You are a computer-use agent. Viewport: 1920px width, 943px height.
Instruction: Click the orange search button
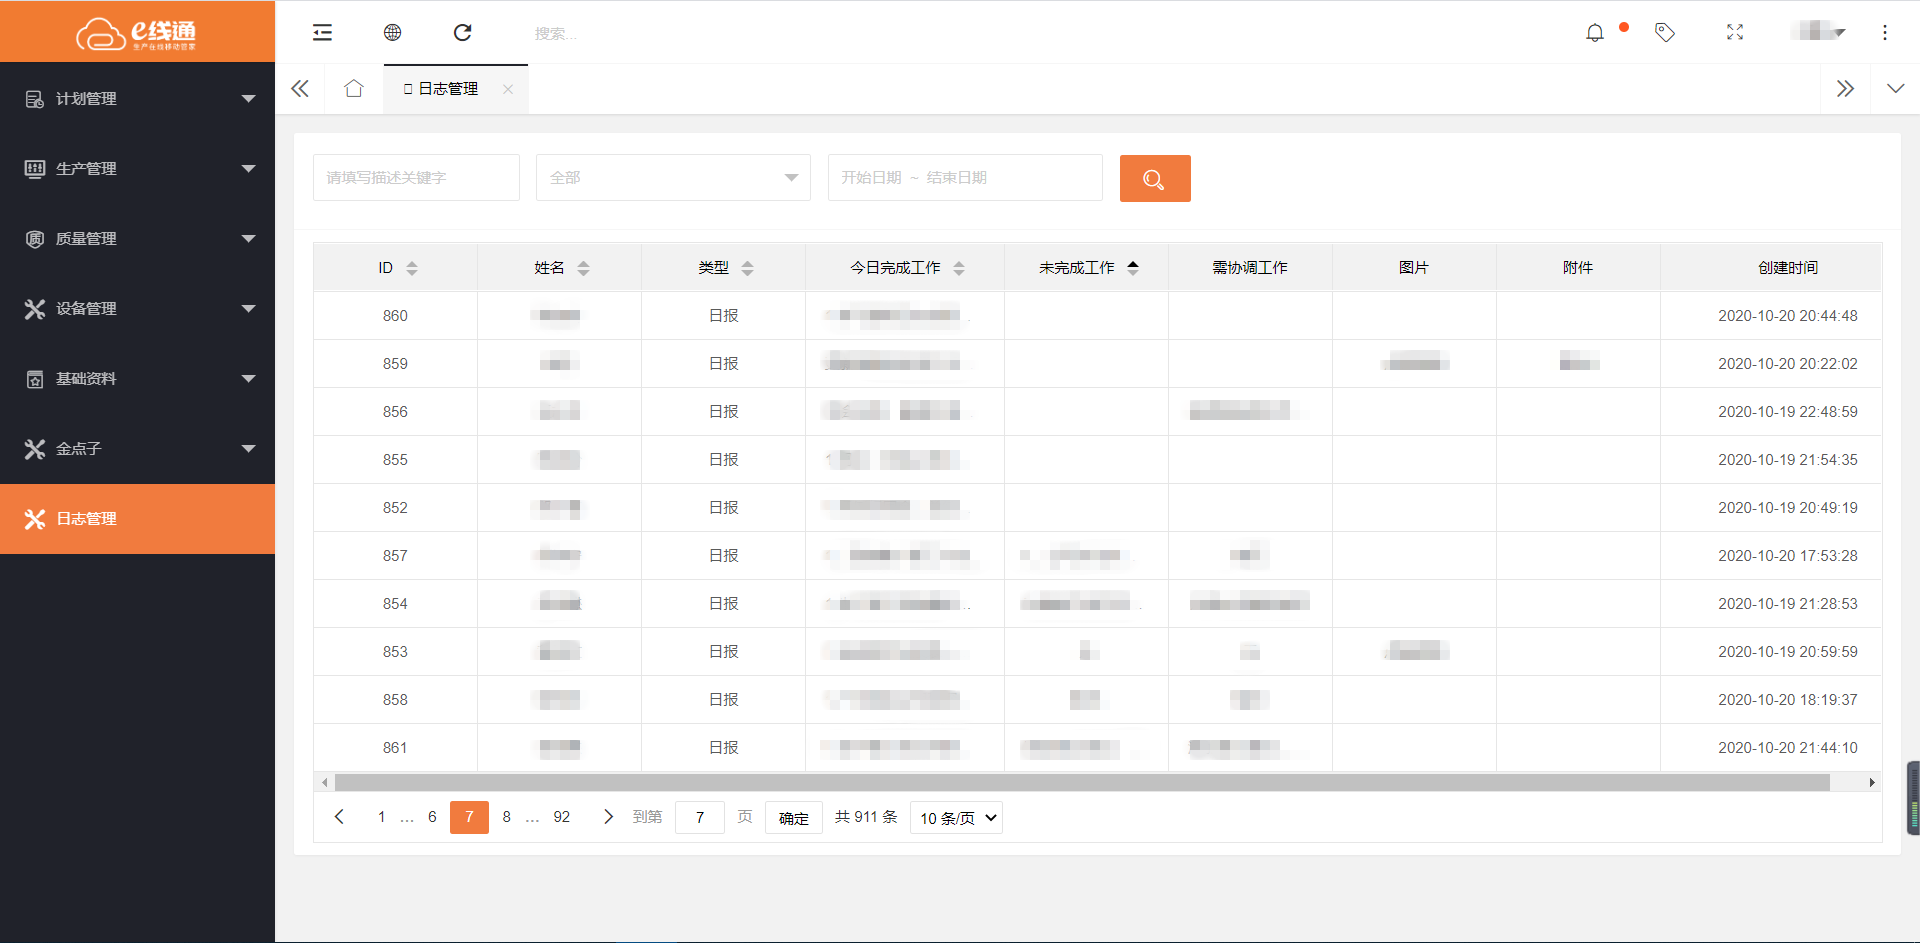point(1154,179)
